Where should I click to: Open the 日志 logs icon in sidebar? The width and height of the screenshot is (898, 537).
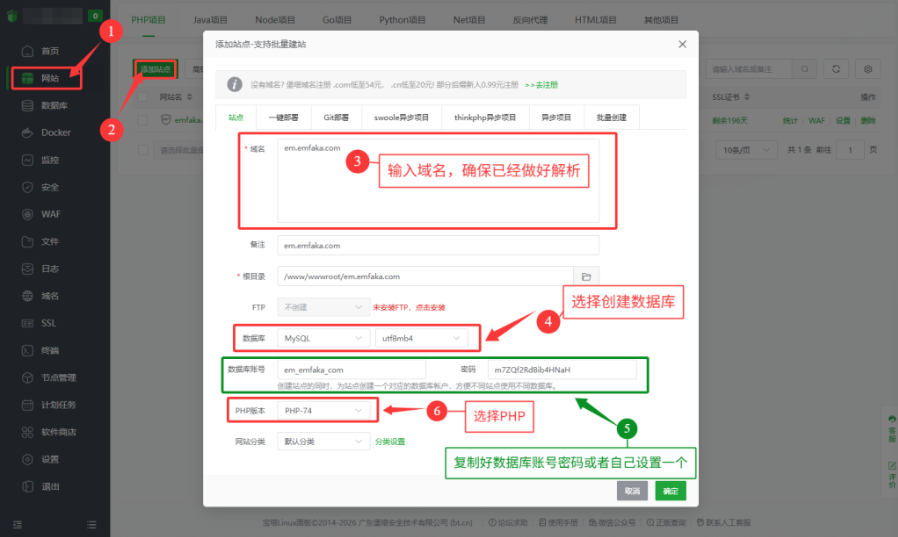(x=27, y=268)
